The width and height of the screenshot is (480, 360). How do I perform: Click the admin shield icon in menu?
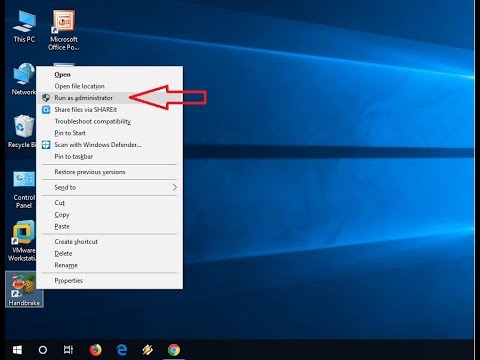click(x=46, y=98)
